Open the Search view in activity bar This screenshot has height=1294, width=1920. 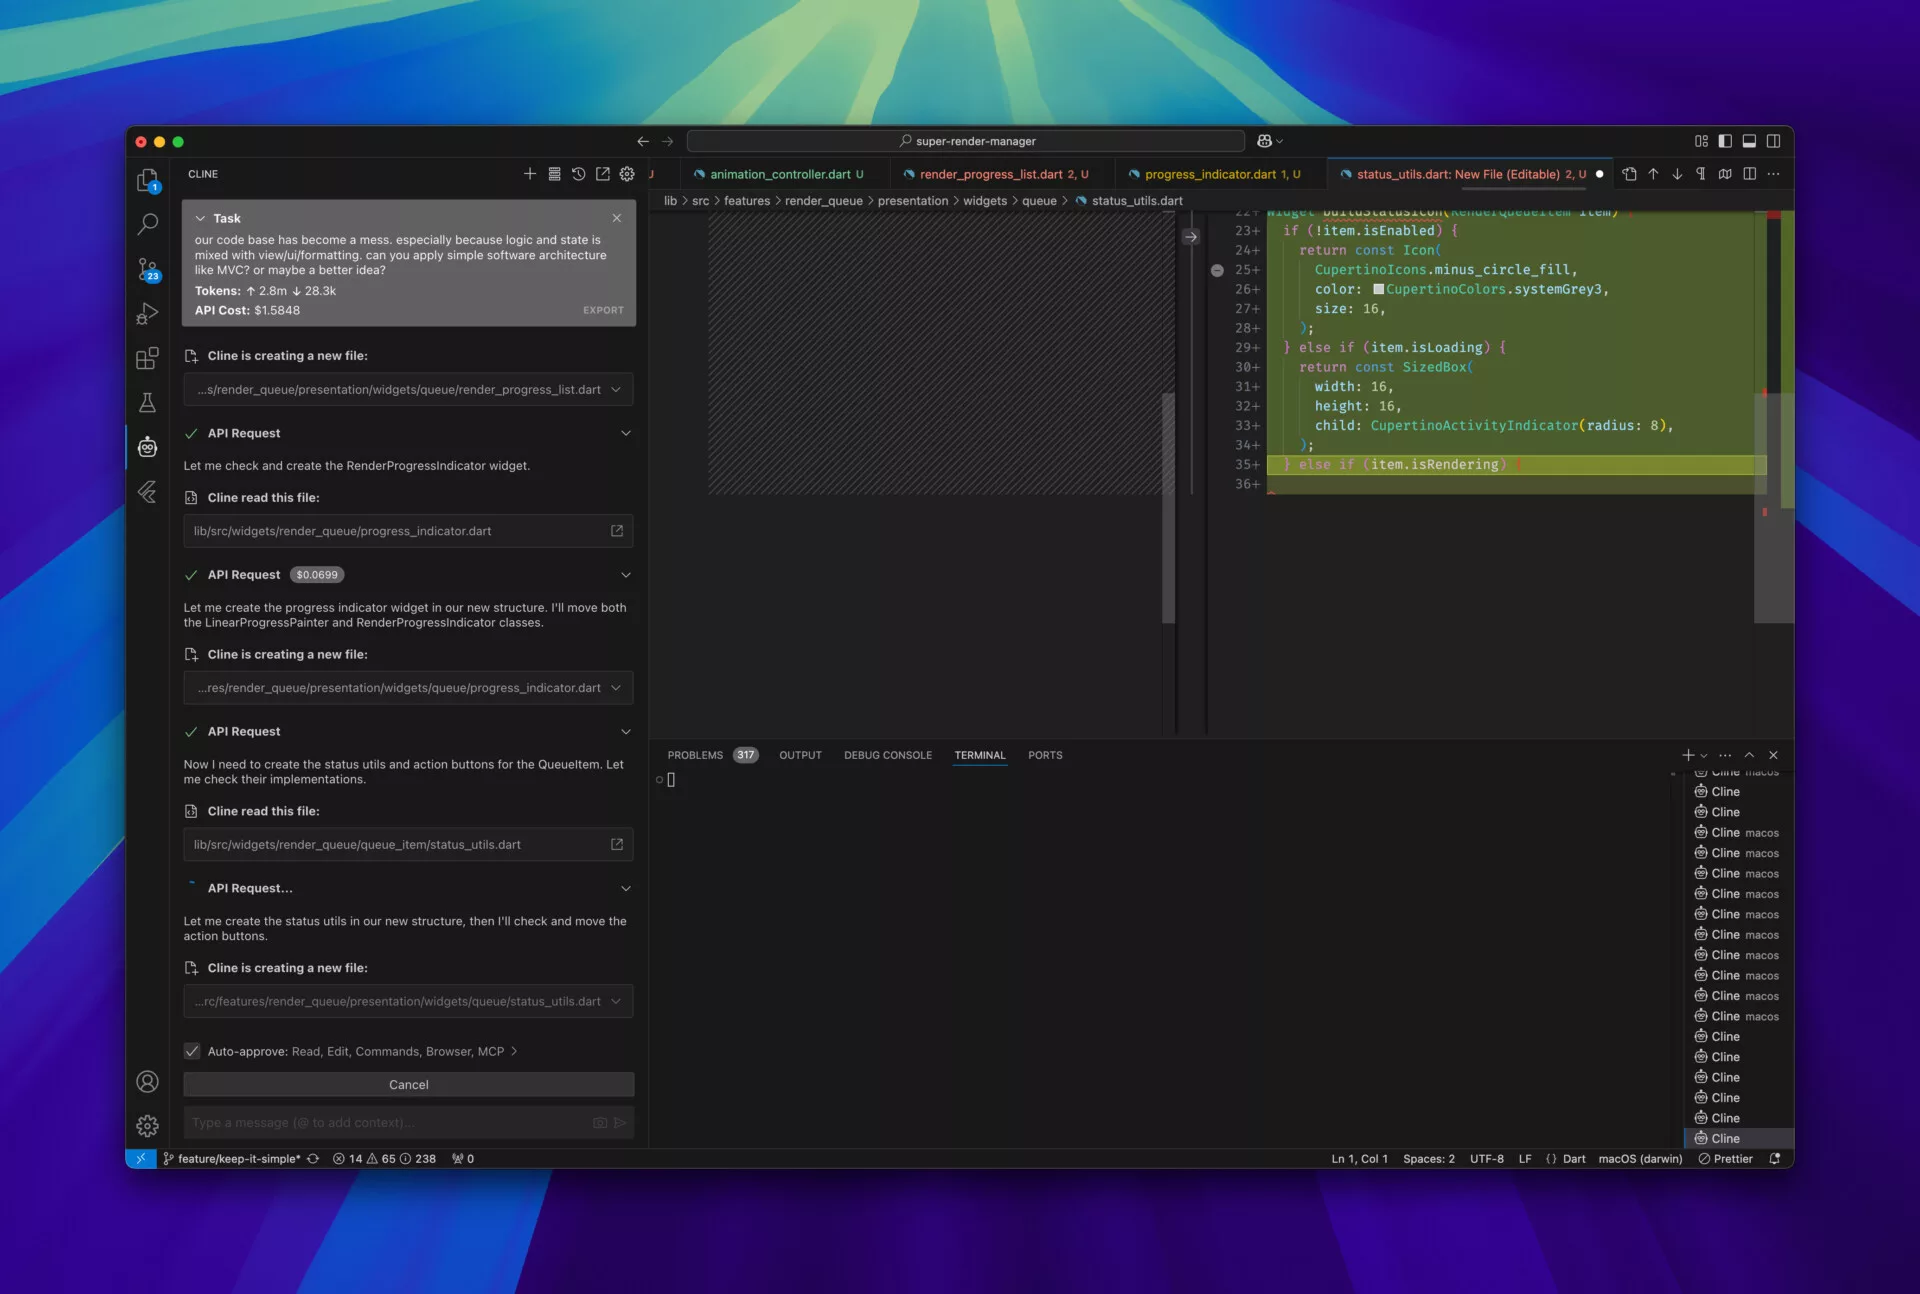point(147,224)
